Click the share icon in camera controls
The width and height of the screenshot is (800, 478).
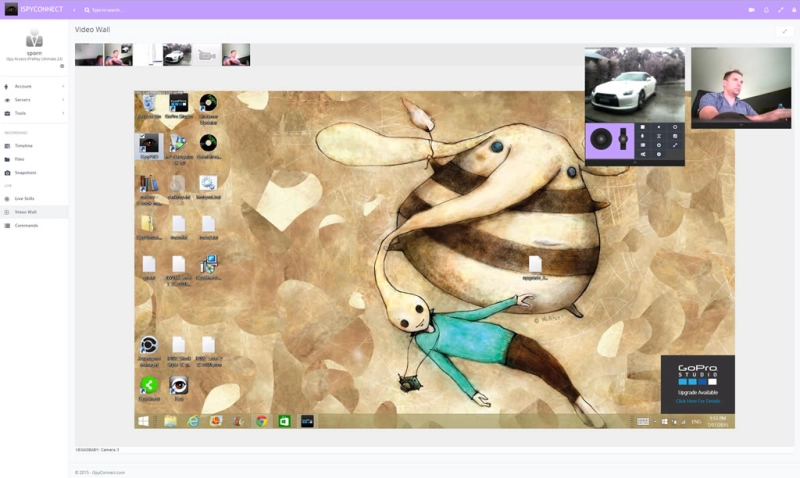click(642, 154)
